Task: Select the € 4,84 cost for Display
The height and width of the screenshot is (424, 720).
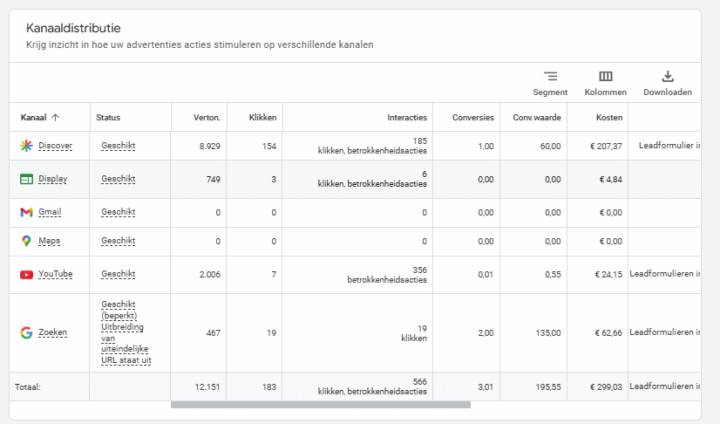Action: (611, 179)
